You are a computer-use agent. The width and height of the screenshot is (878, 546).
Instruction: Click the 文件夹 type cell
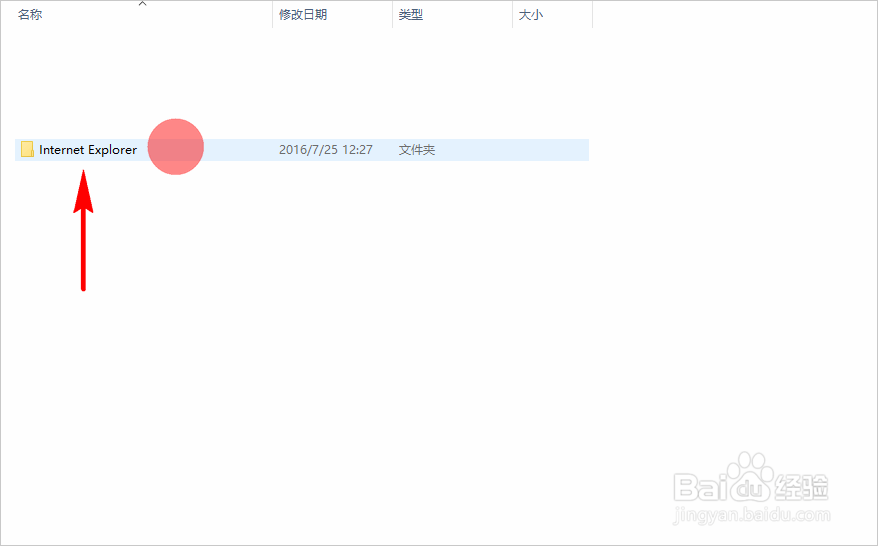tap(417, 150)
